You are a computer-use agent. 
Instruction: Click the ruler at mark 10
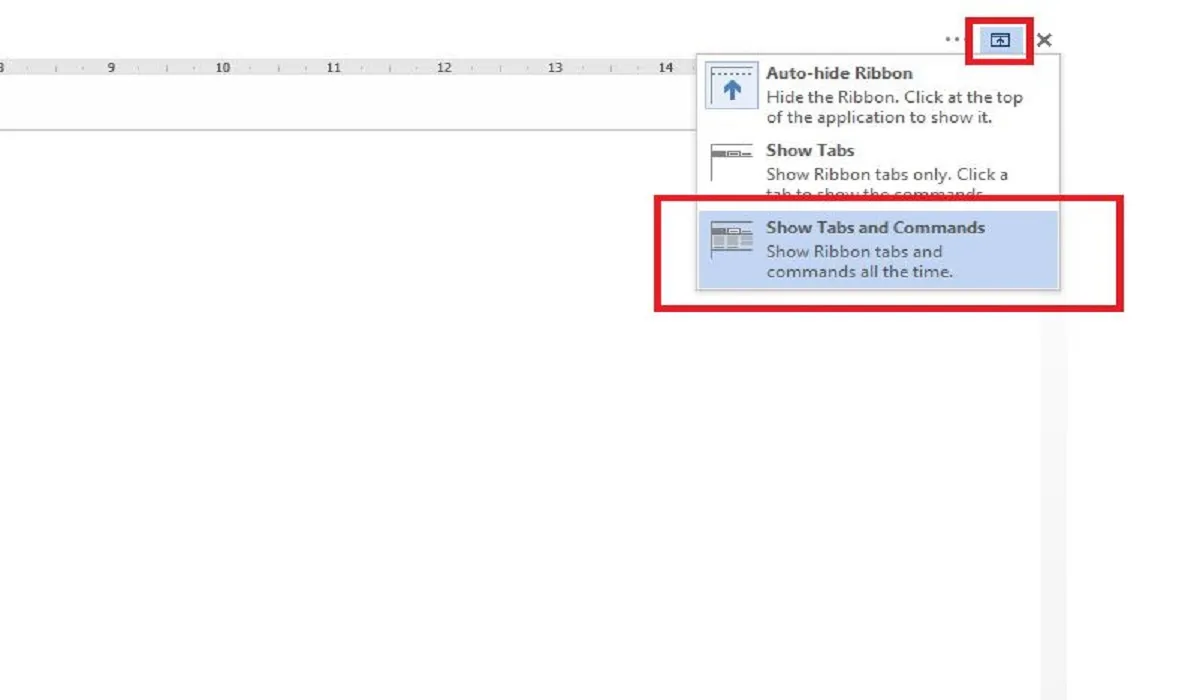[x=222, y=68]
